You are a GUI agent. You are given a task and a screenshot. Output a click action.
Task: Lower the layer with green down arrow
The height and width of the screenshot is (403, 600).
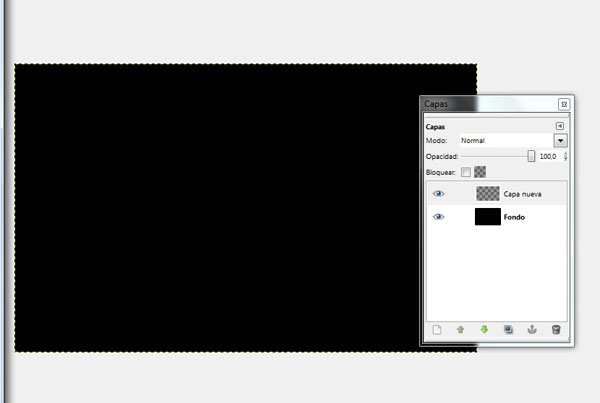tap(484, 330)
